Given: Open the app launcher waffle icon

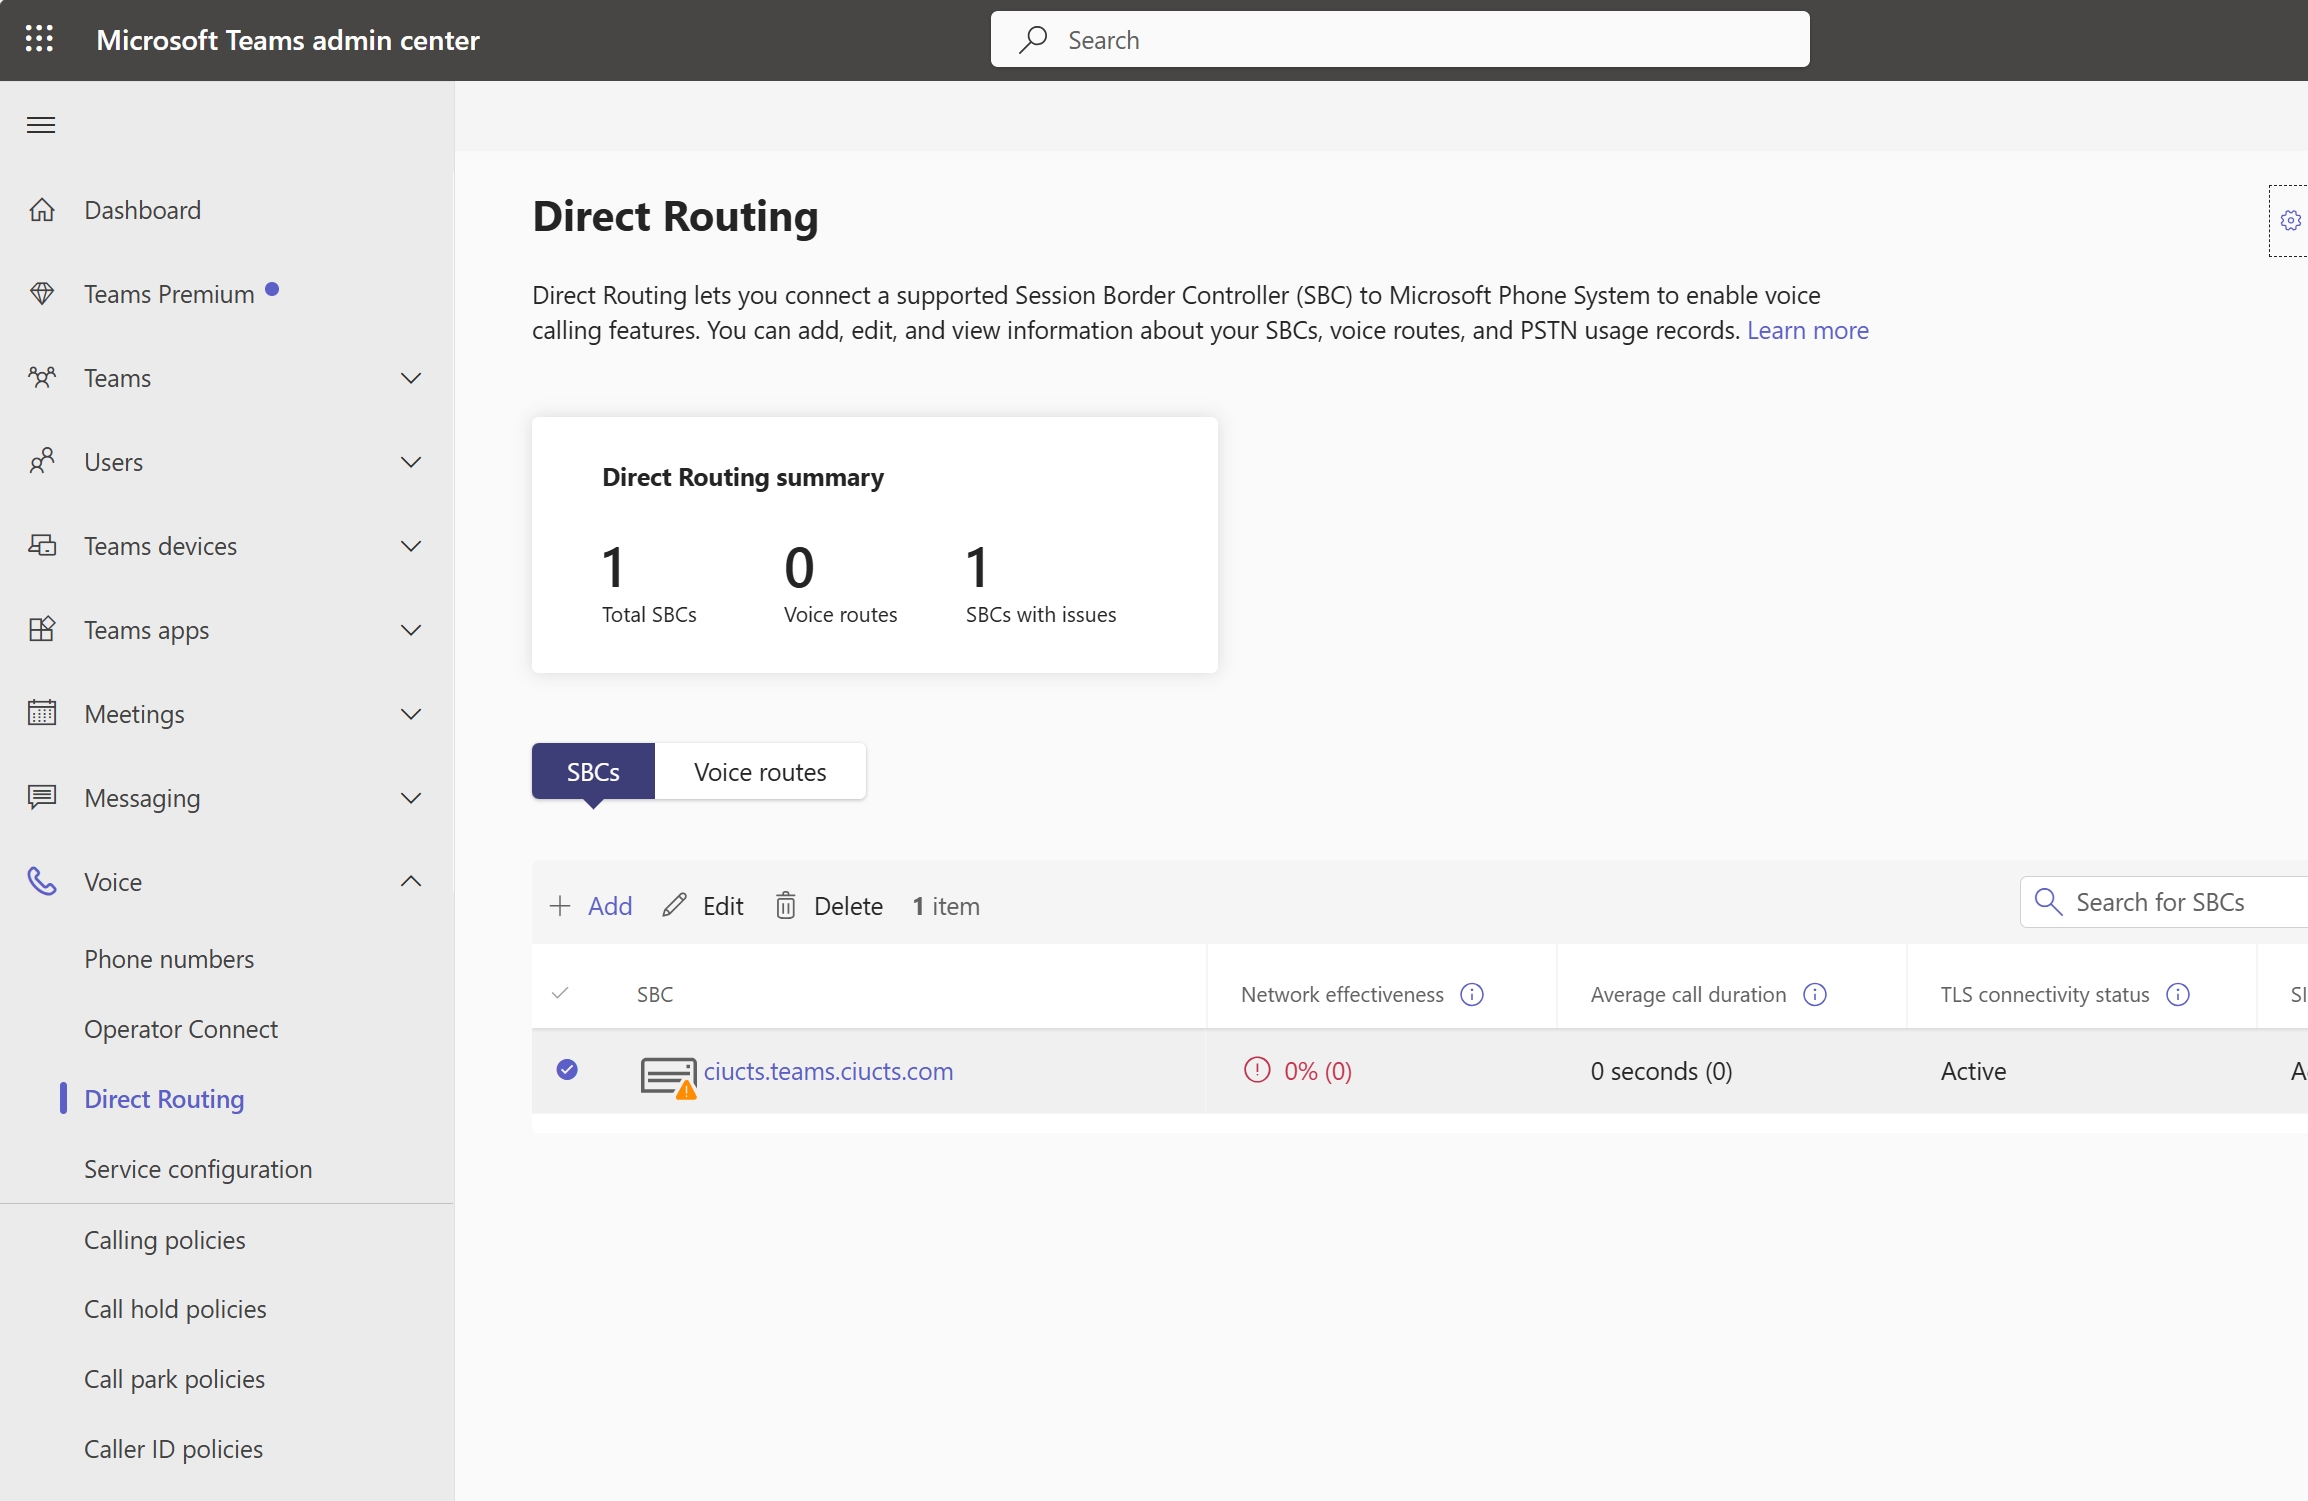Looking at the screenshot, I should click(x=39, y=39).
